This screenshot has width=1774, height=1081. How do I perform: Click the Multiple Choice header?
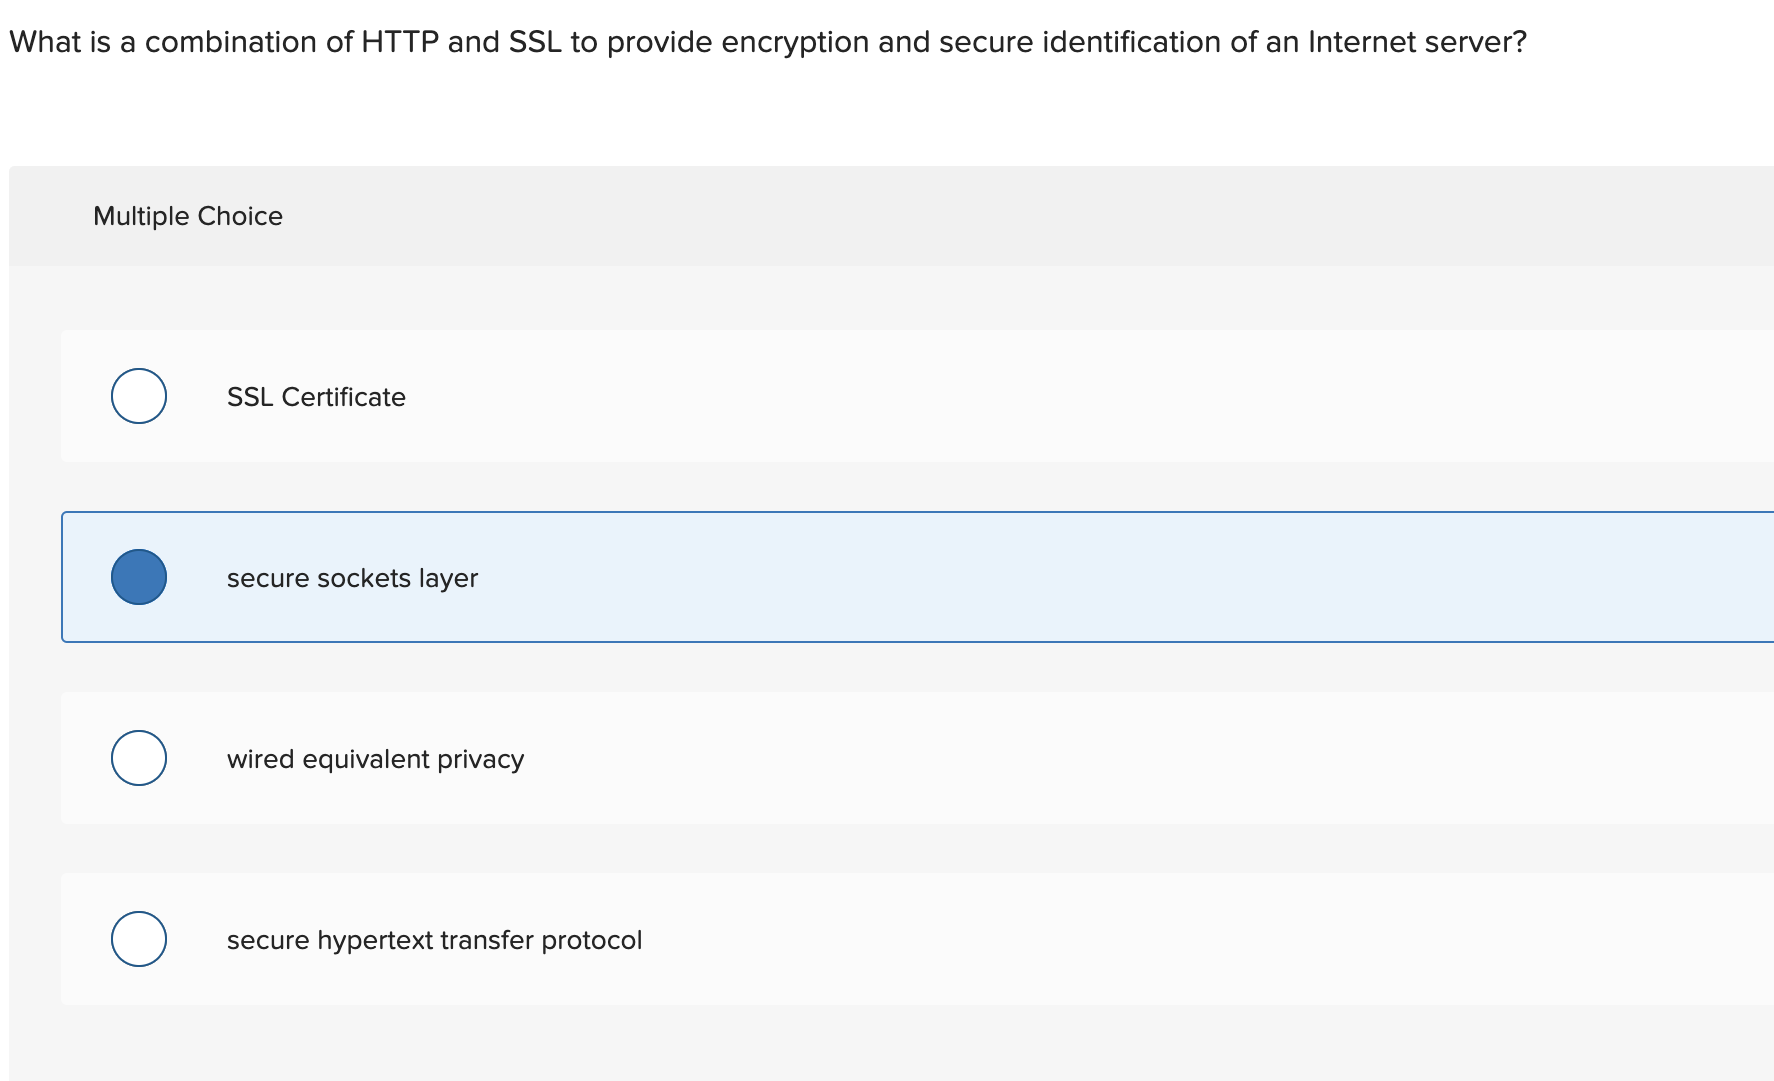pos(188,215)
